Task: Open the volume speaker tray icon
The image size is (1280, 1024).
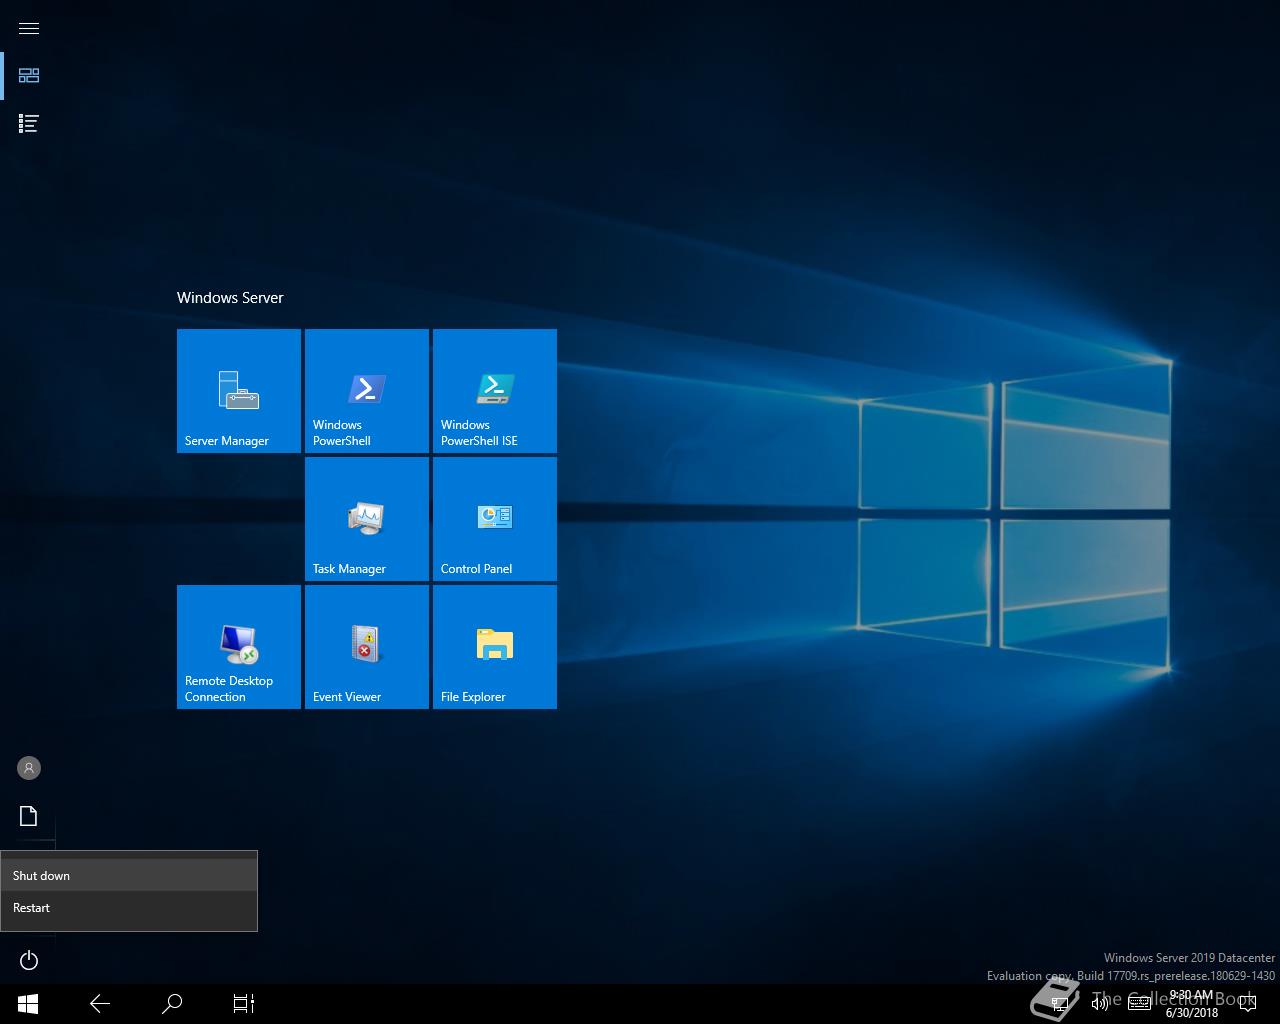Action: click(1100, 1003)
